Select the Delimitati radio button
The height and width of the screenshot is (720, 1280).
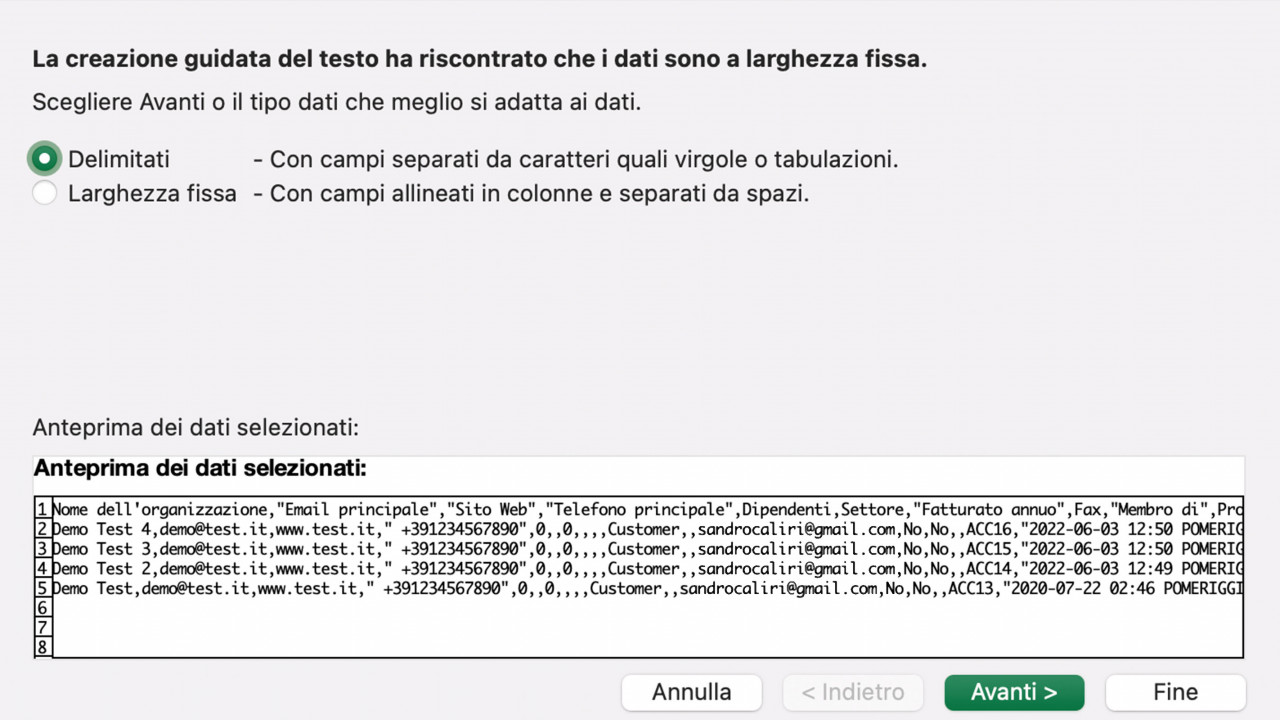pyautogui.click(x=44, y=159)
